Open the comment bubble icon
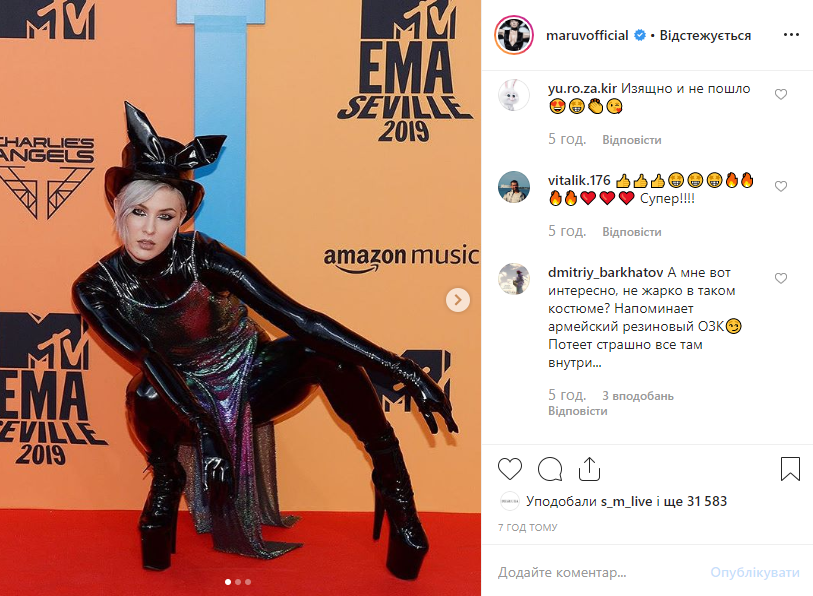Image resolution: width=813 pixels, height=596 pixels. [550, 469]
